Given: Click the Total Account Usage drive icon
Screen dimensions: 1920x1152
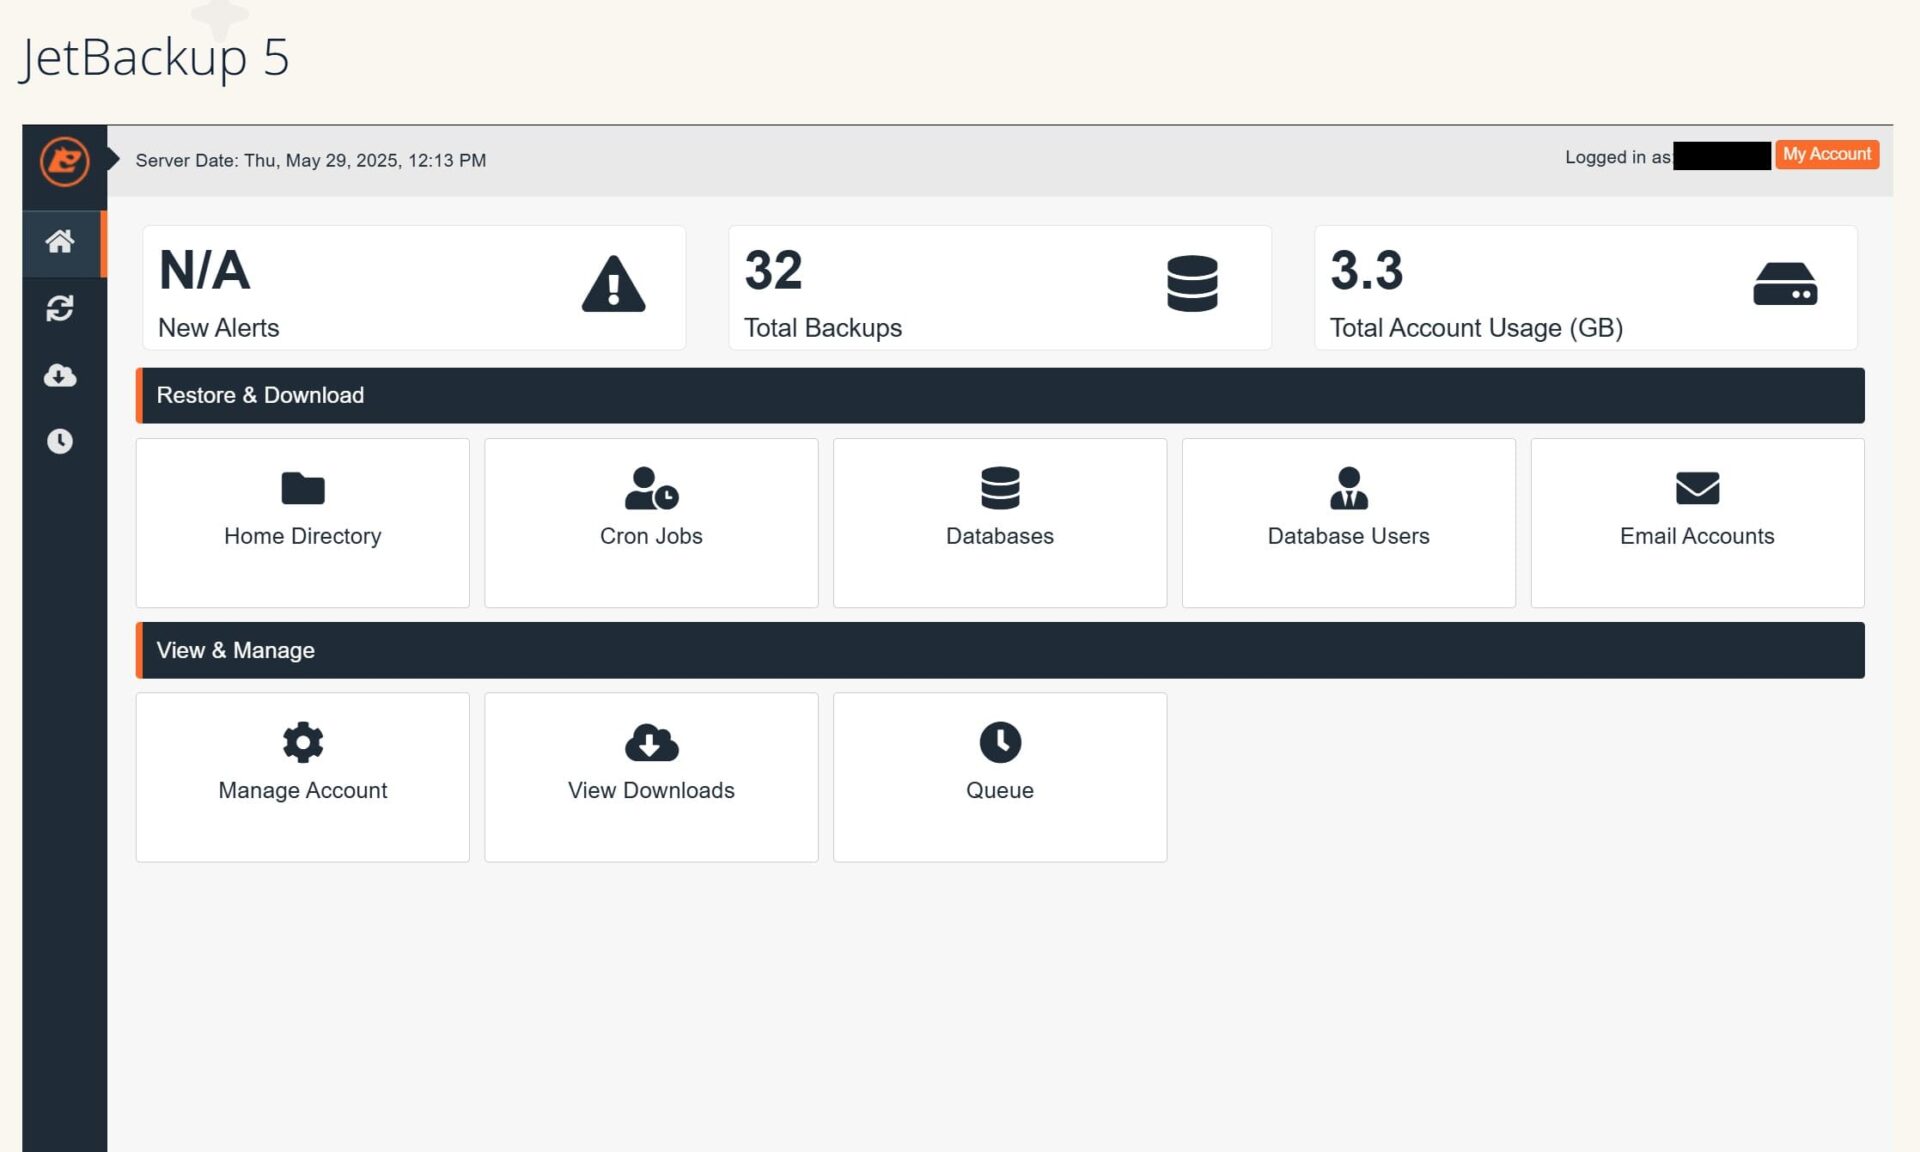Looking at the screenshot, I should click(x=1785, y=284).
